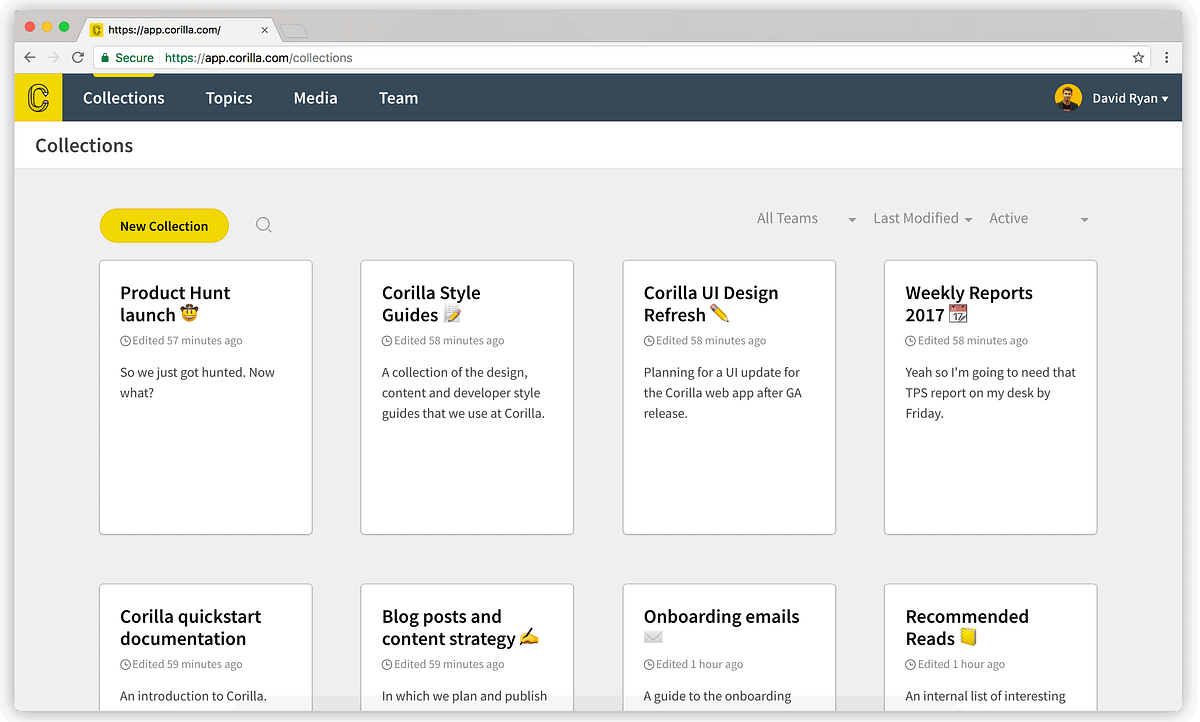Open the All Teams filter dropdown
This screenshot has width=1200, height=722.
[806, 218]
